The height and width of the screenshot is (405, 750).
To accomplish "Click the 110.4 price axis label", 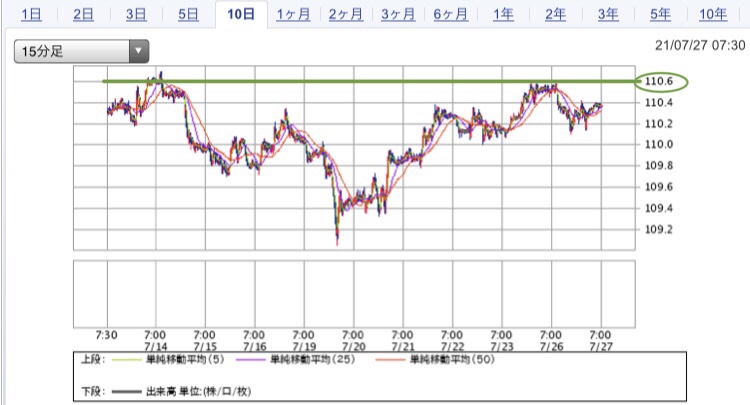I will coord(659,102).
